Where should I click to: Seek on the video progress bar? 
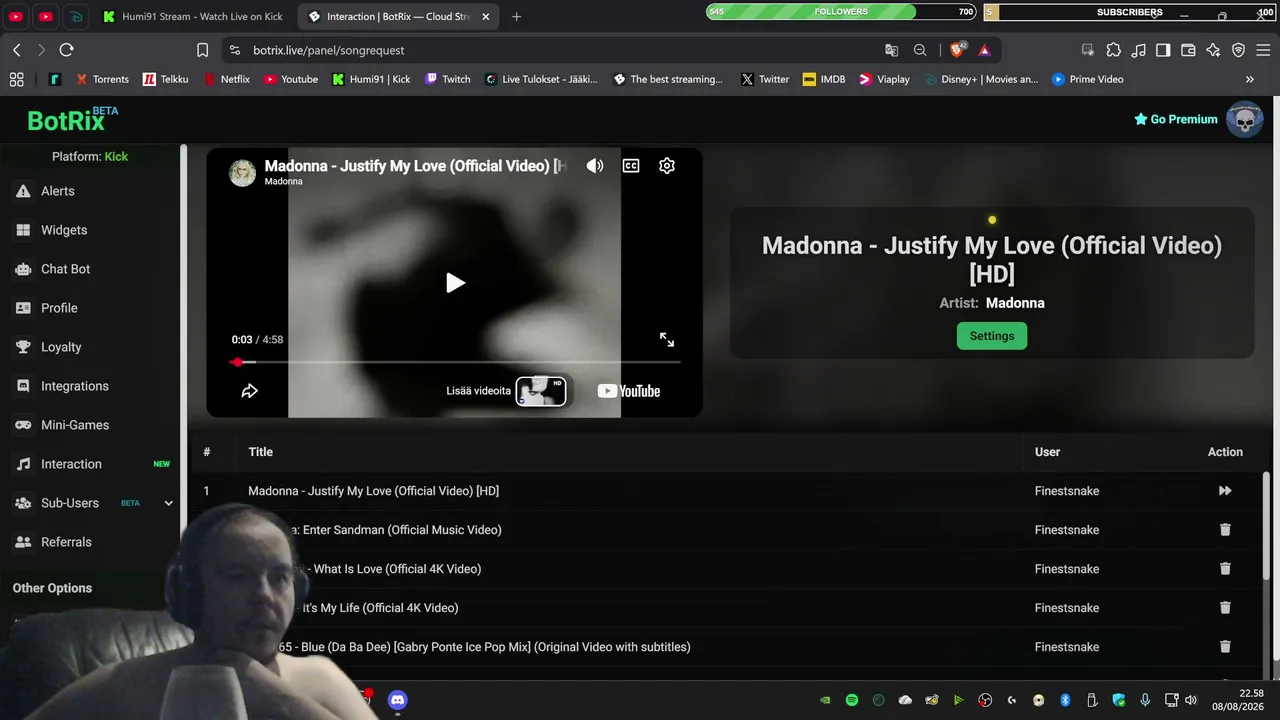point(455,362)
